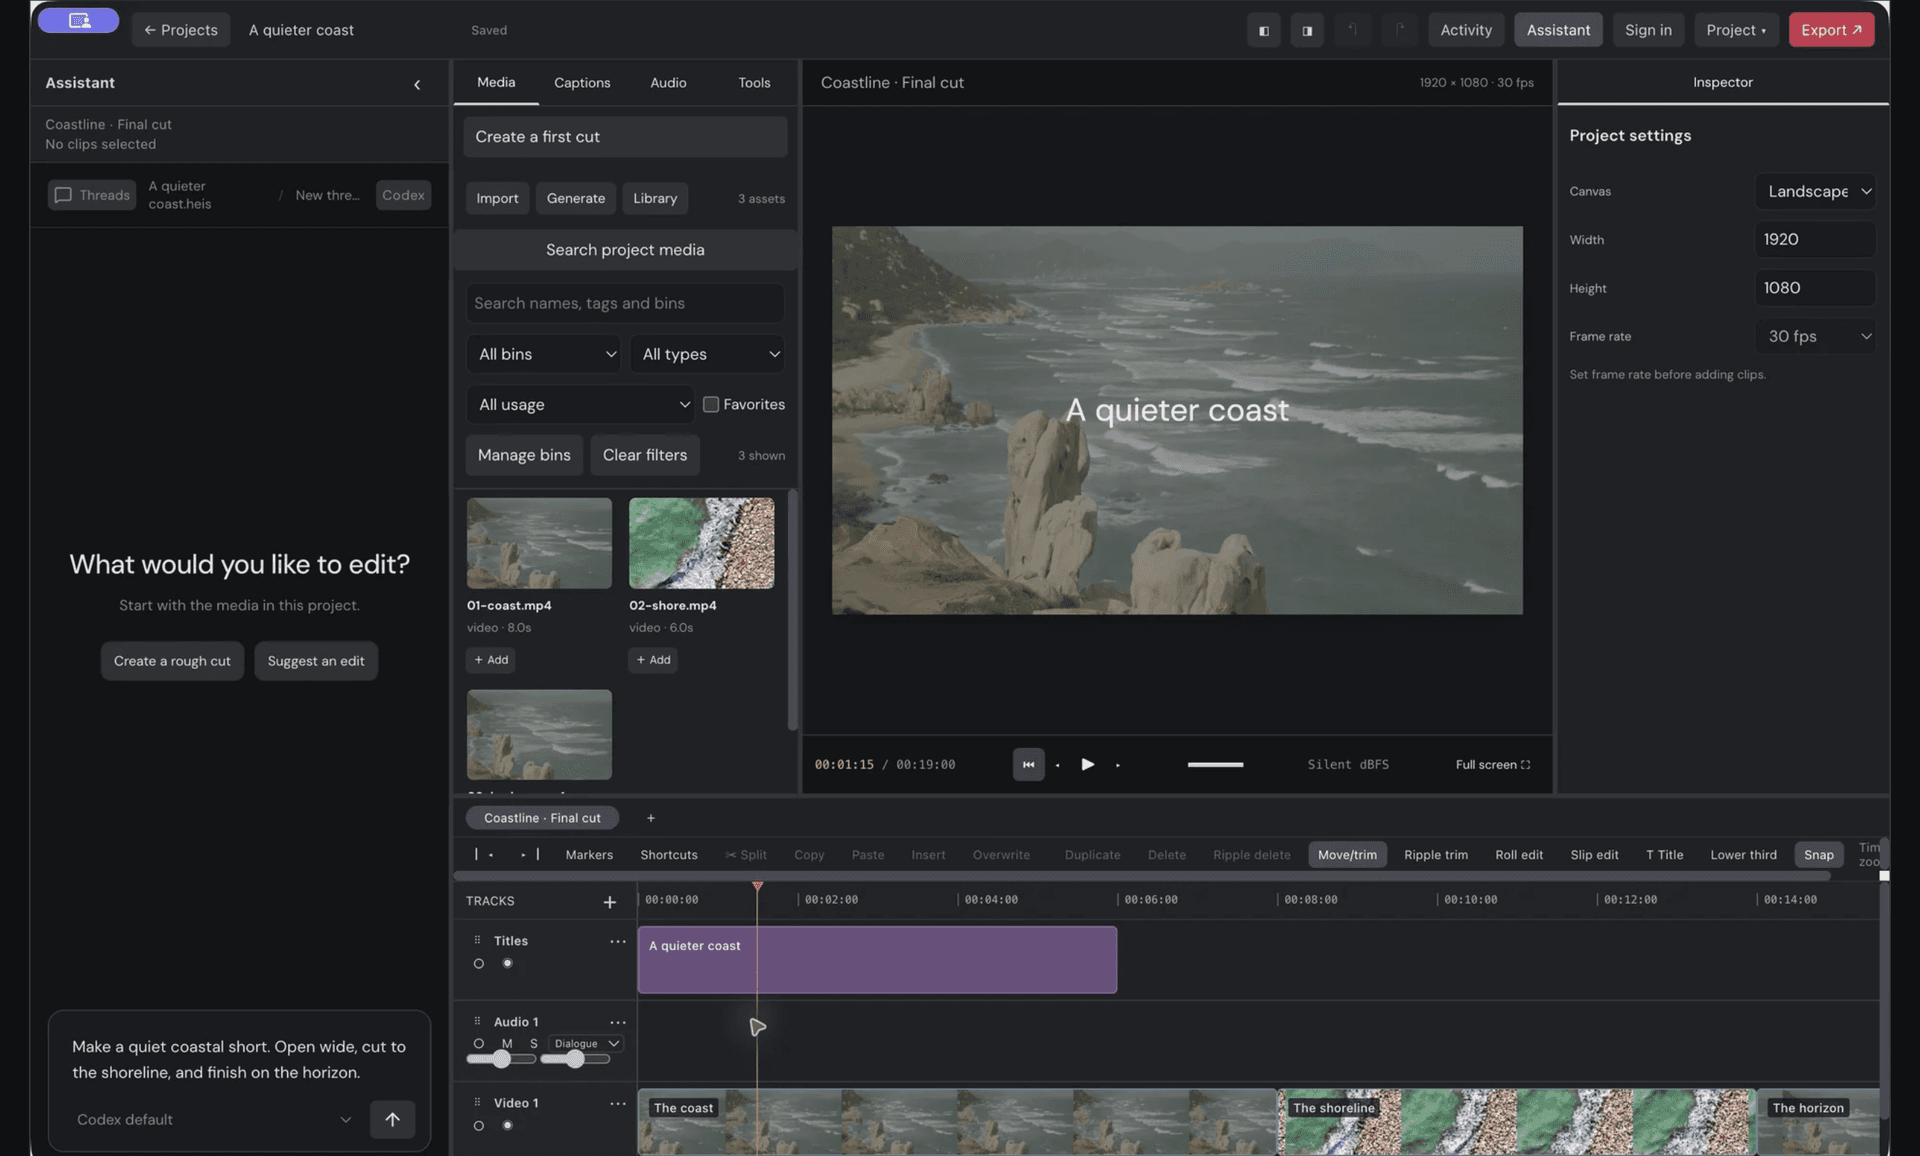Adjust the first Audio 1 slider knob
The height and width of the screenshot is (1156, 1920).
pyautogui.click(x=501, y=1060)
